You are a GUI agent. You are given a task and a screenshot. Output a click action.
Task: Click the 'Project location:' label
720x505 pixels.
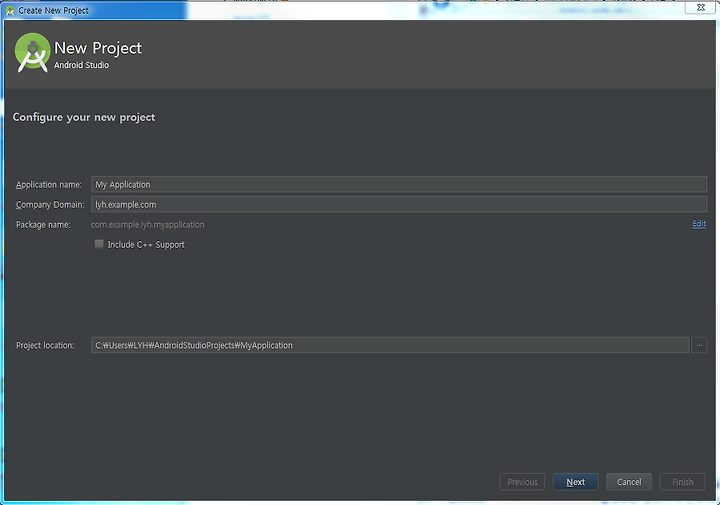[45, 345]
